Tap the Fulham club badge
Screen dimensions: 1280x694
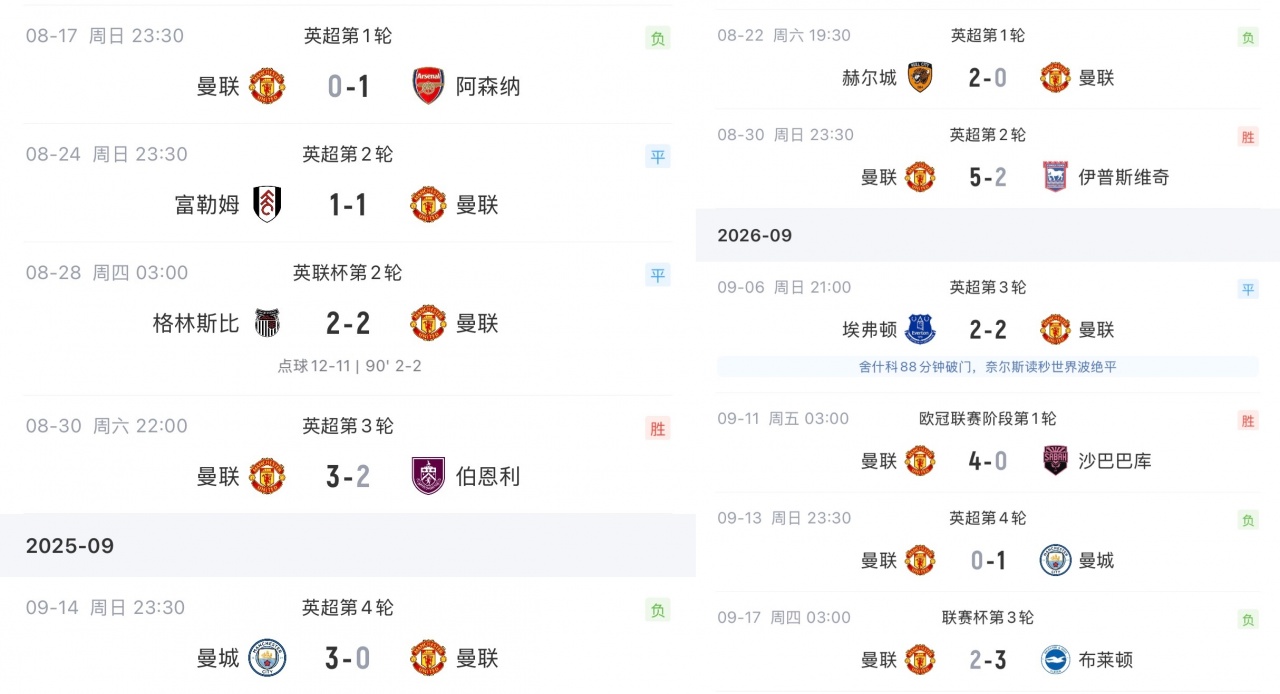267,204
